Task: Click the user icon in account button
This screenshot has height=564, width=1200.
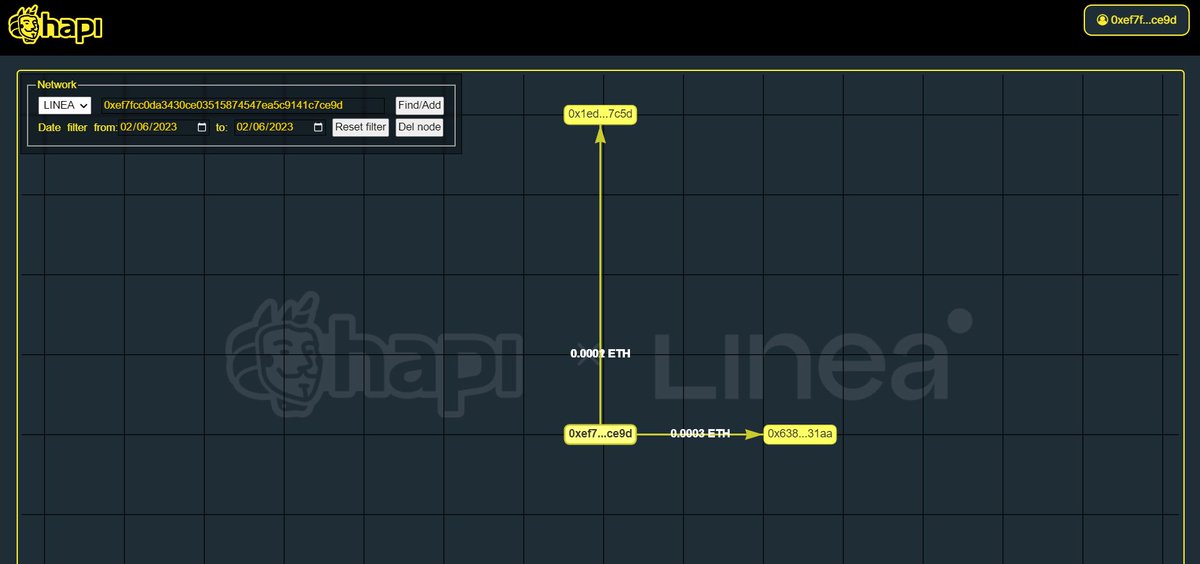Action: point(1102,20)
